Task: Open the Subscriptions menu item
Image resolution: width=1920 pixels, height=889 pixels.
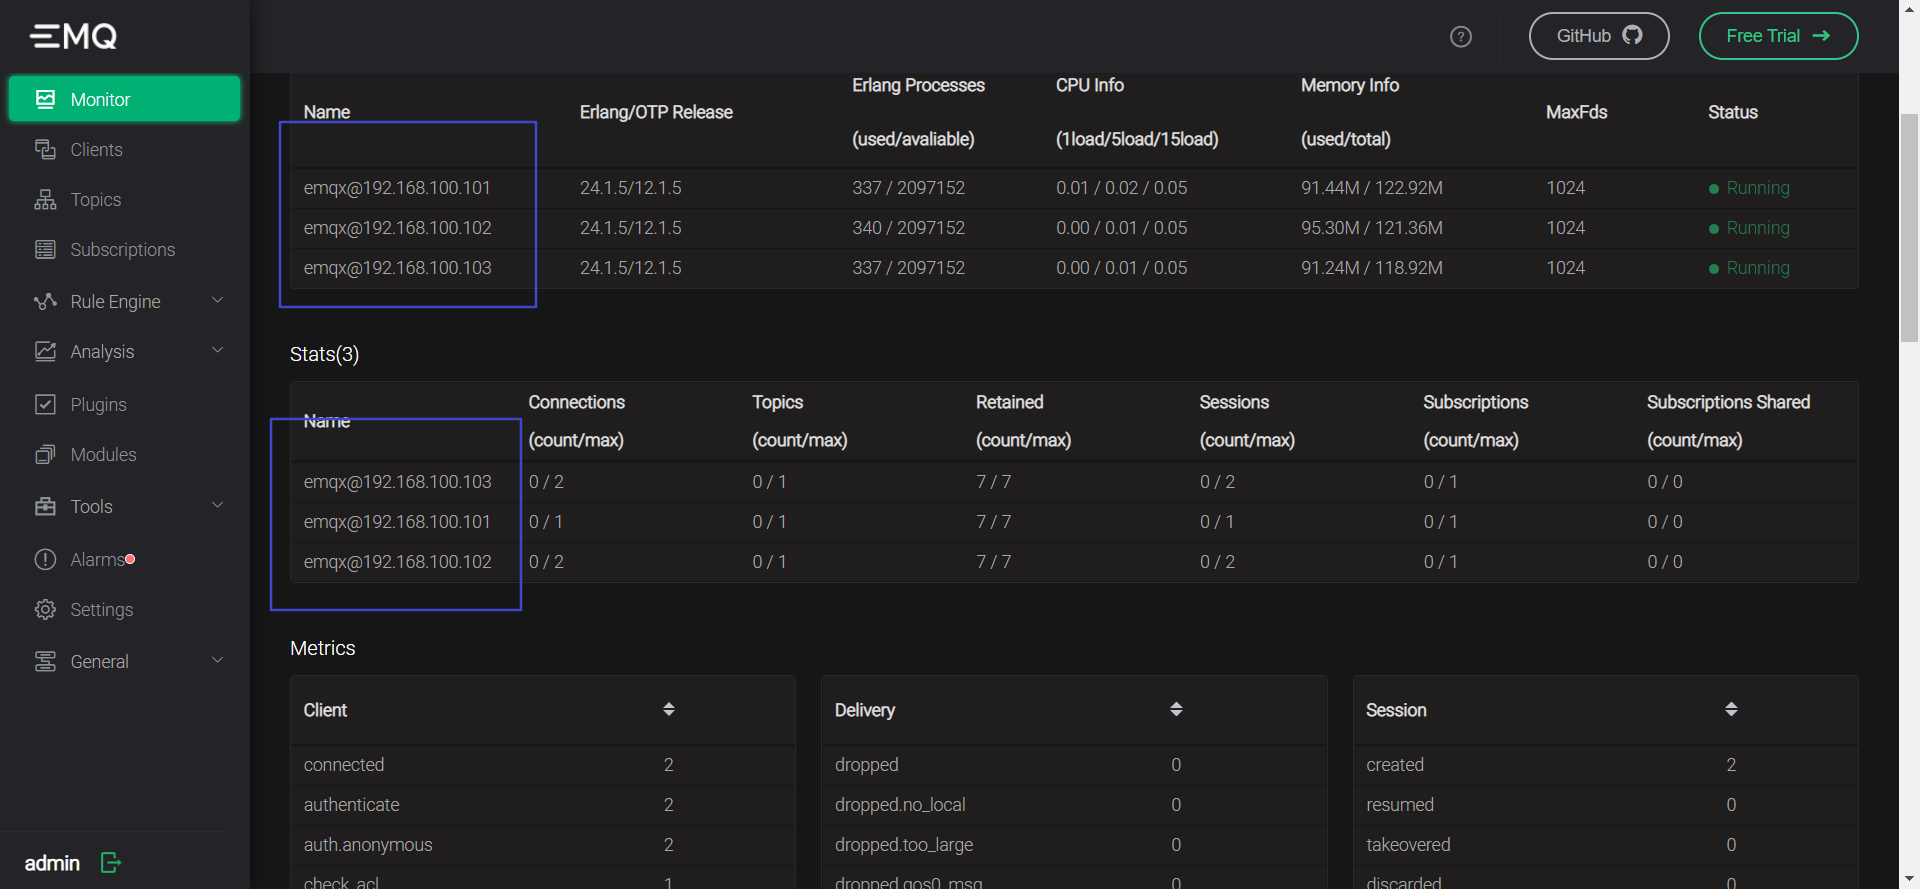Action: coord(125,249)
